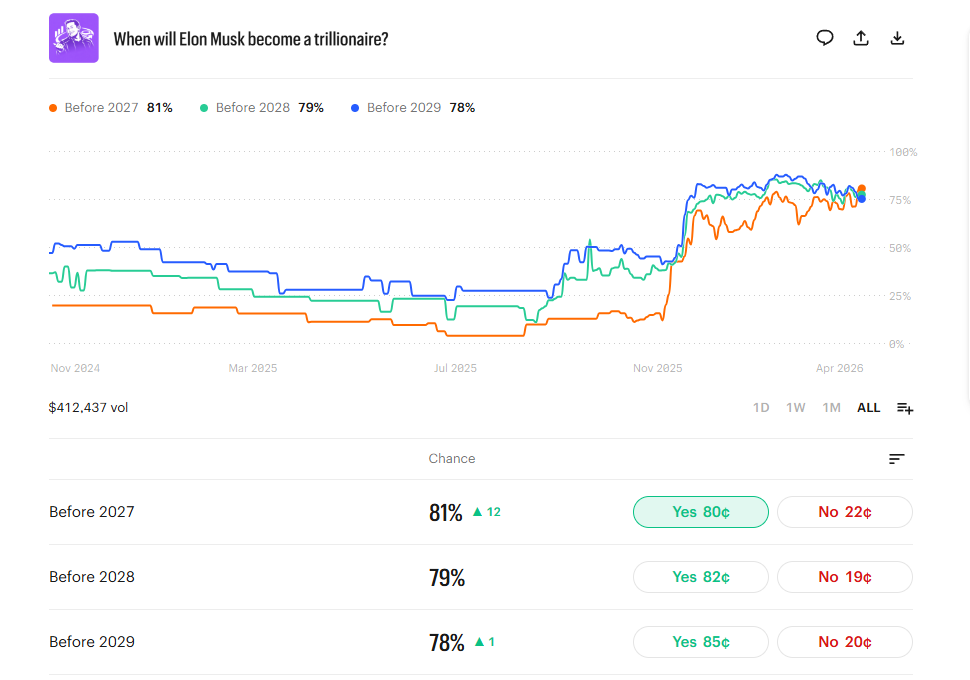Select the ALL time range
This screenshot has height=680, width=970.
(868, 408)
